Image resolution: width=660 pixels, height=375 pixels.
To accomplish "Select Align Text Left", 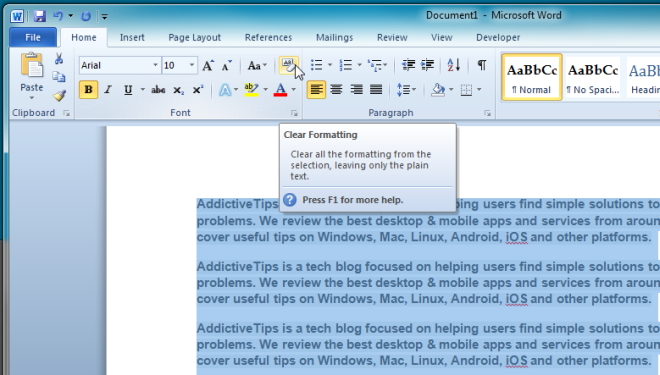I will point(316,90).
